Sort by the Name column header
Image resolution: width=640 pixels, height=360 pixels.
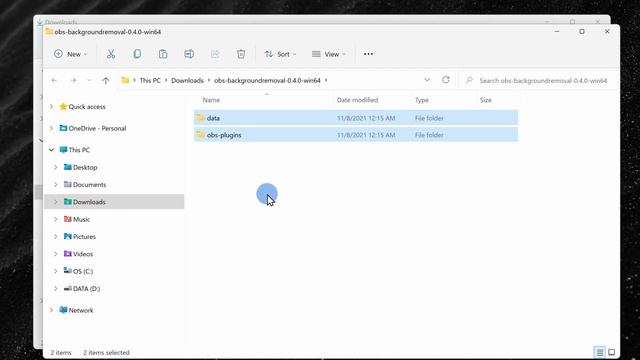click(x=211, y=100)
